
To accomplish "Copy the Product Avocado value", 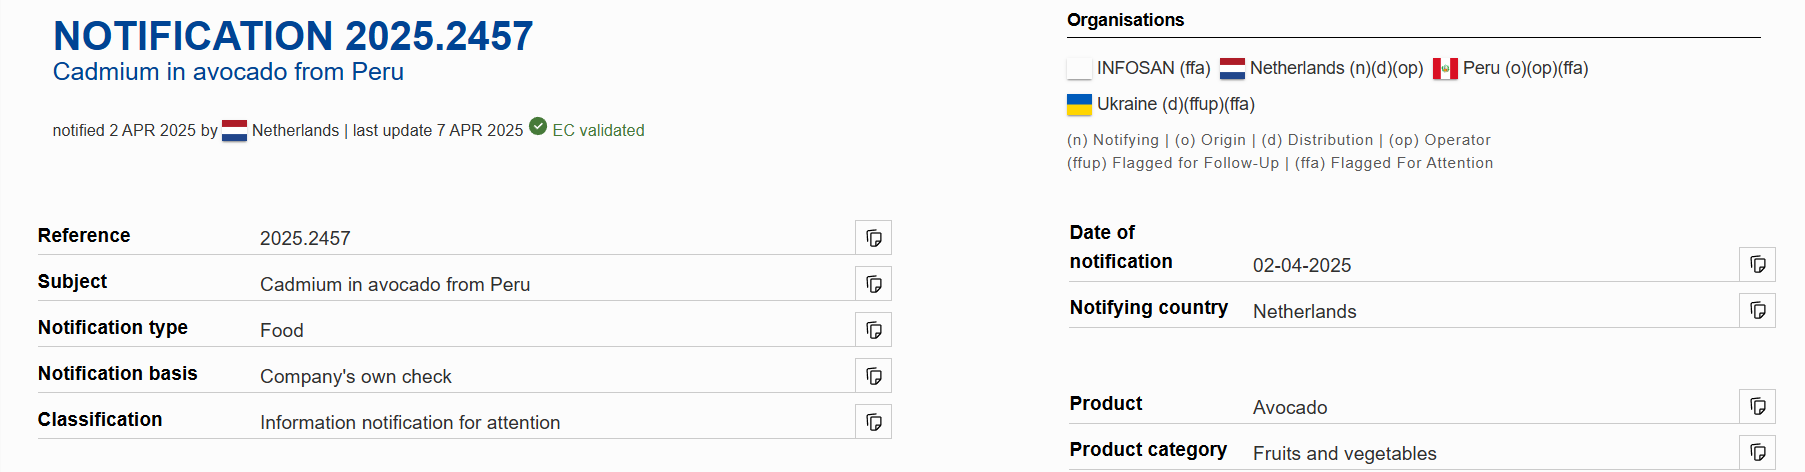I will 1757,407.
